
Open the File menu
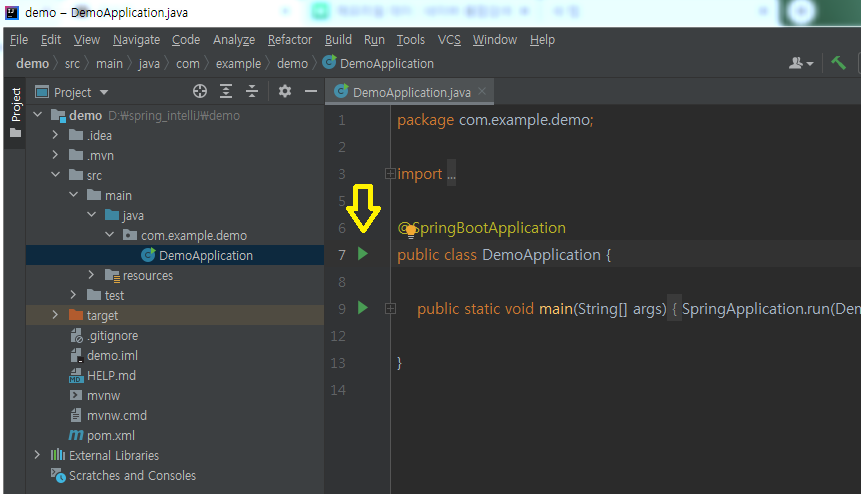point(19,40)
